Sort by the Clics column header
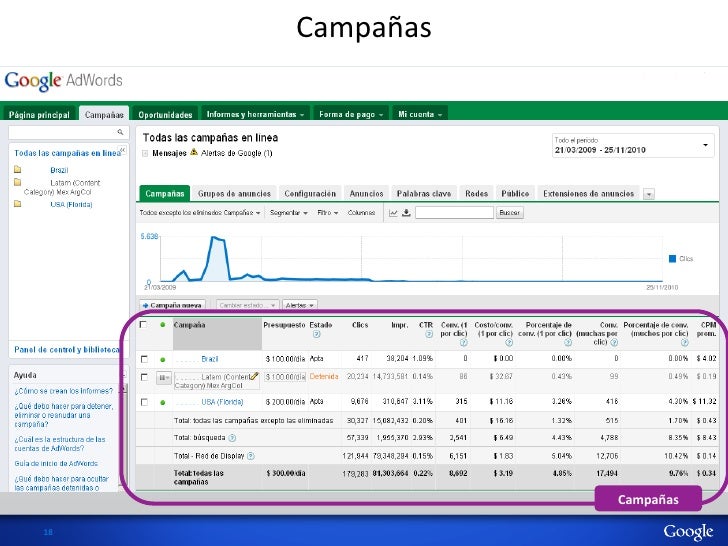The image size is (728, 546). tap(360, 325)
